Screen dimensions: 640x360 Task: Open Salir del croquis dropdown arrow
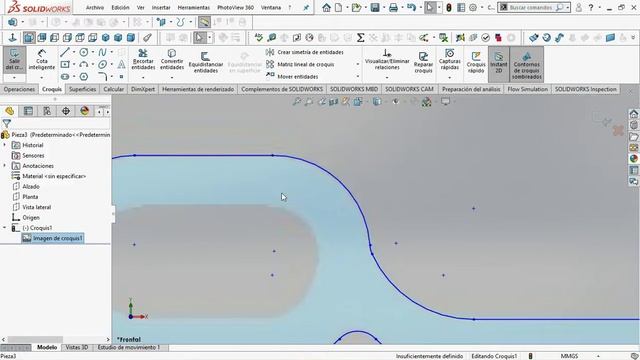pyautogui.click(x=14, y=77)
